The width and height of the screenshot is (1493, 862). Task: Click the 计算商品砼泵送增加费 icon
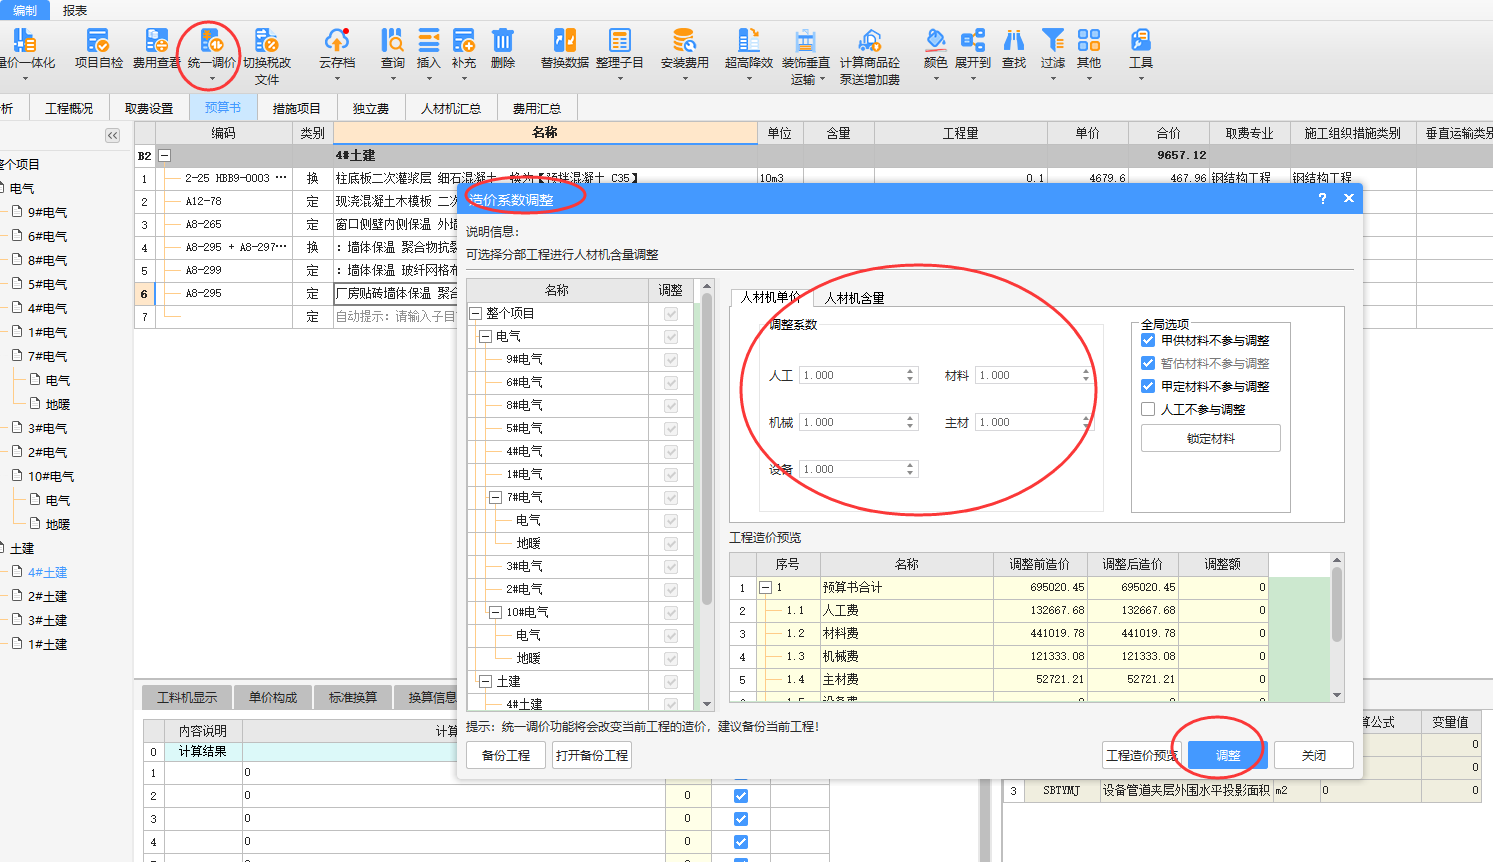870,40
